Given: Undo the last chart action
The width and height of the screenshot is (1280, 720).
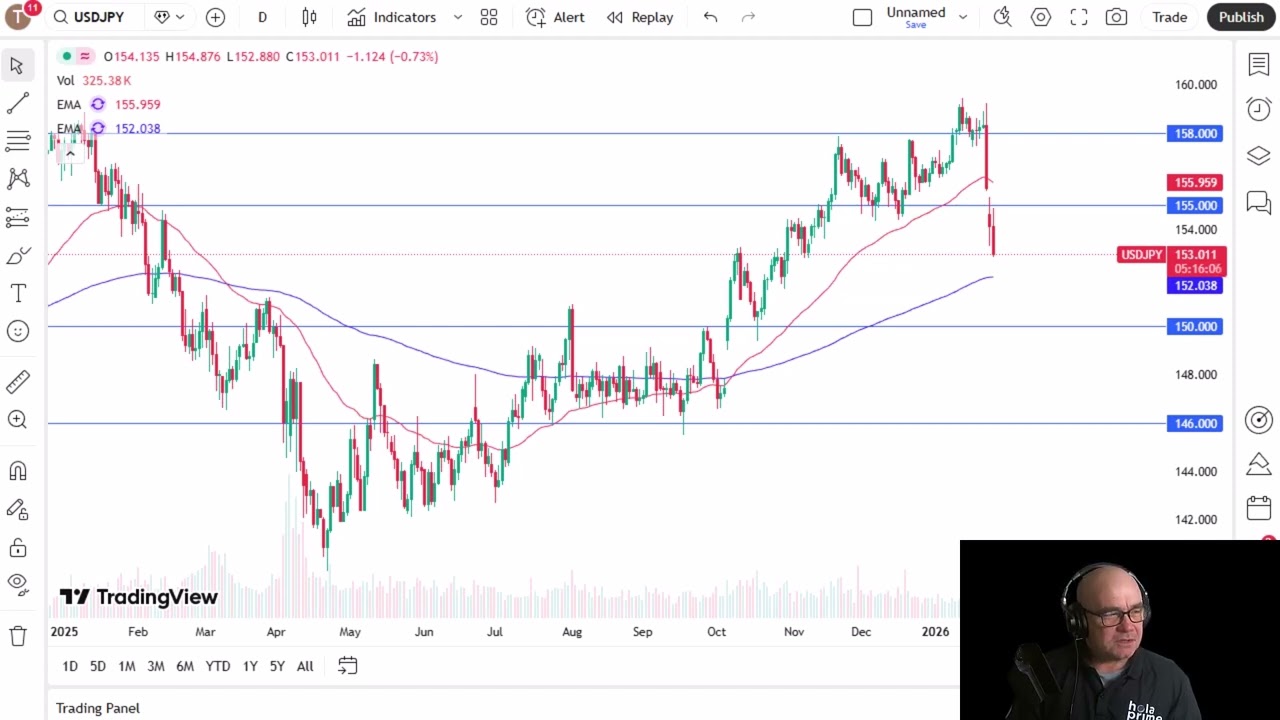Looking at the screenshot, I should tap(710, 17).
